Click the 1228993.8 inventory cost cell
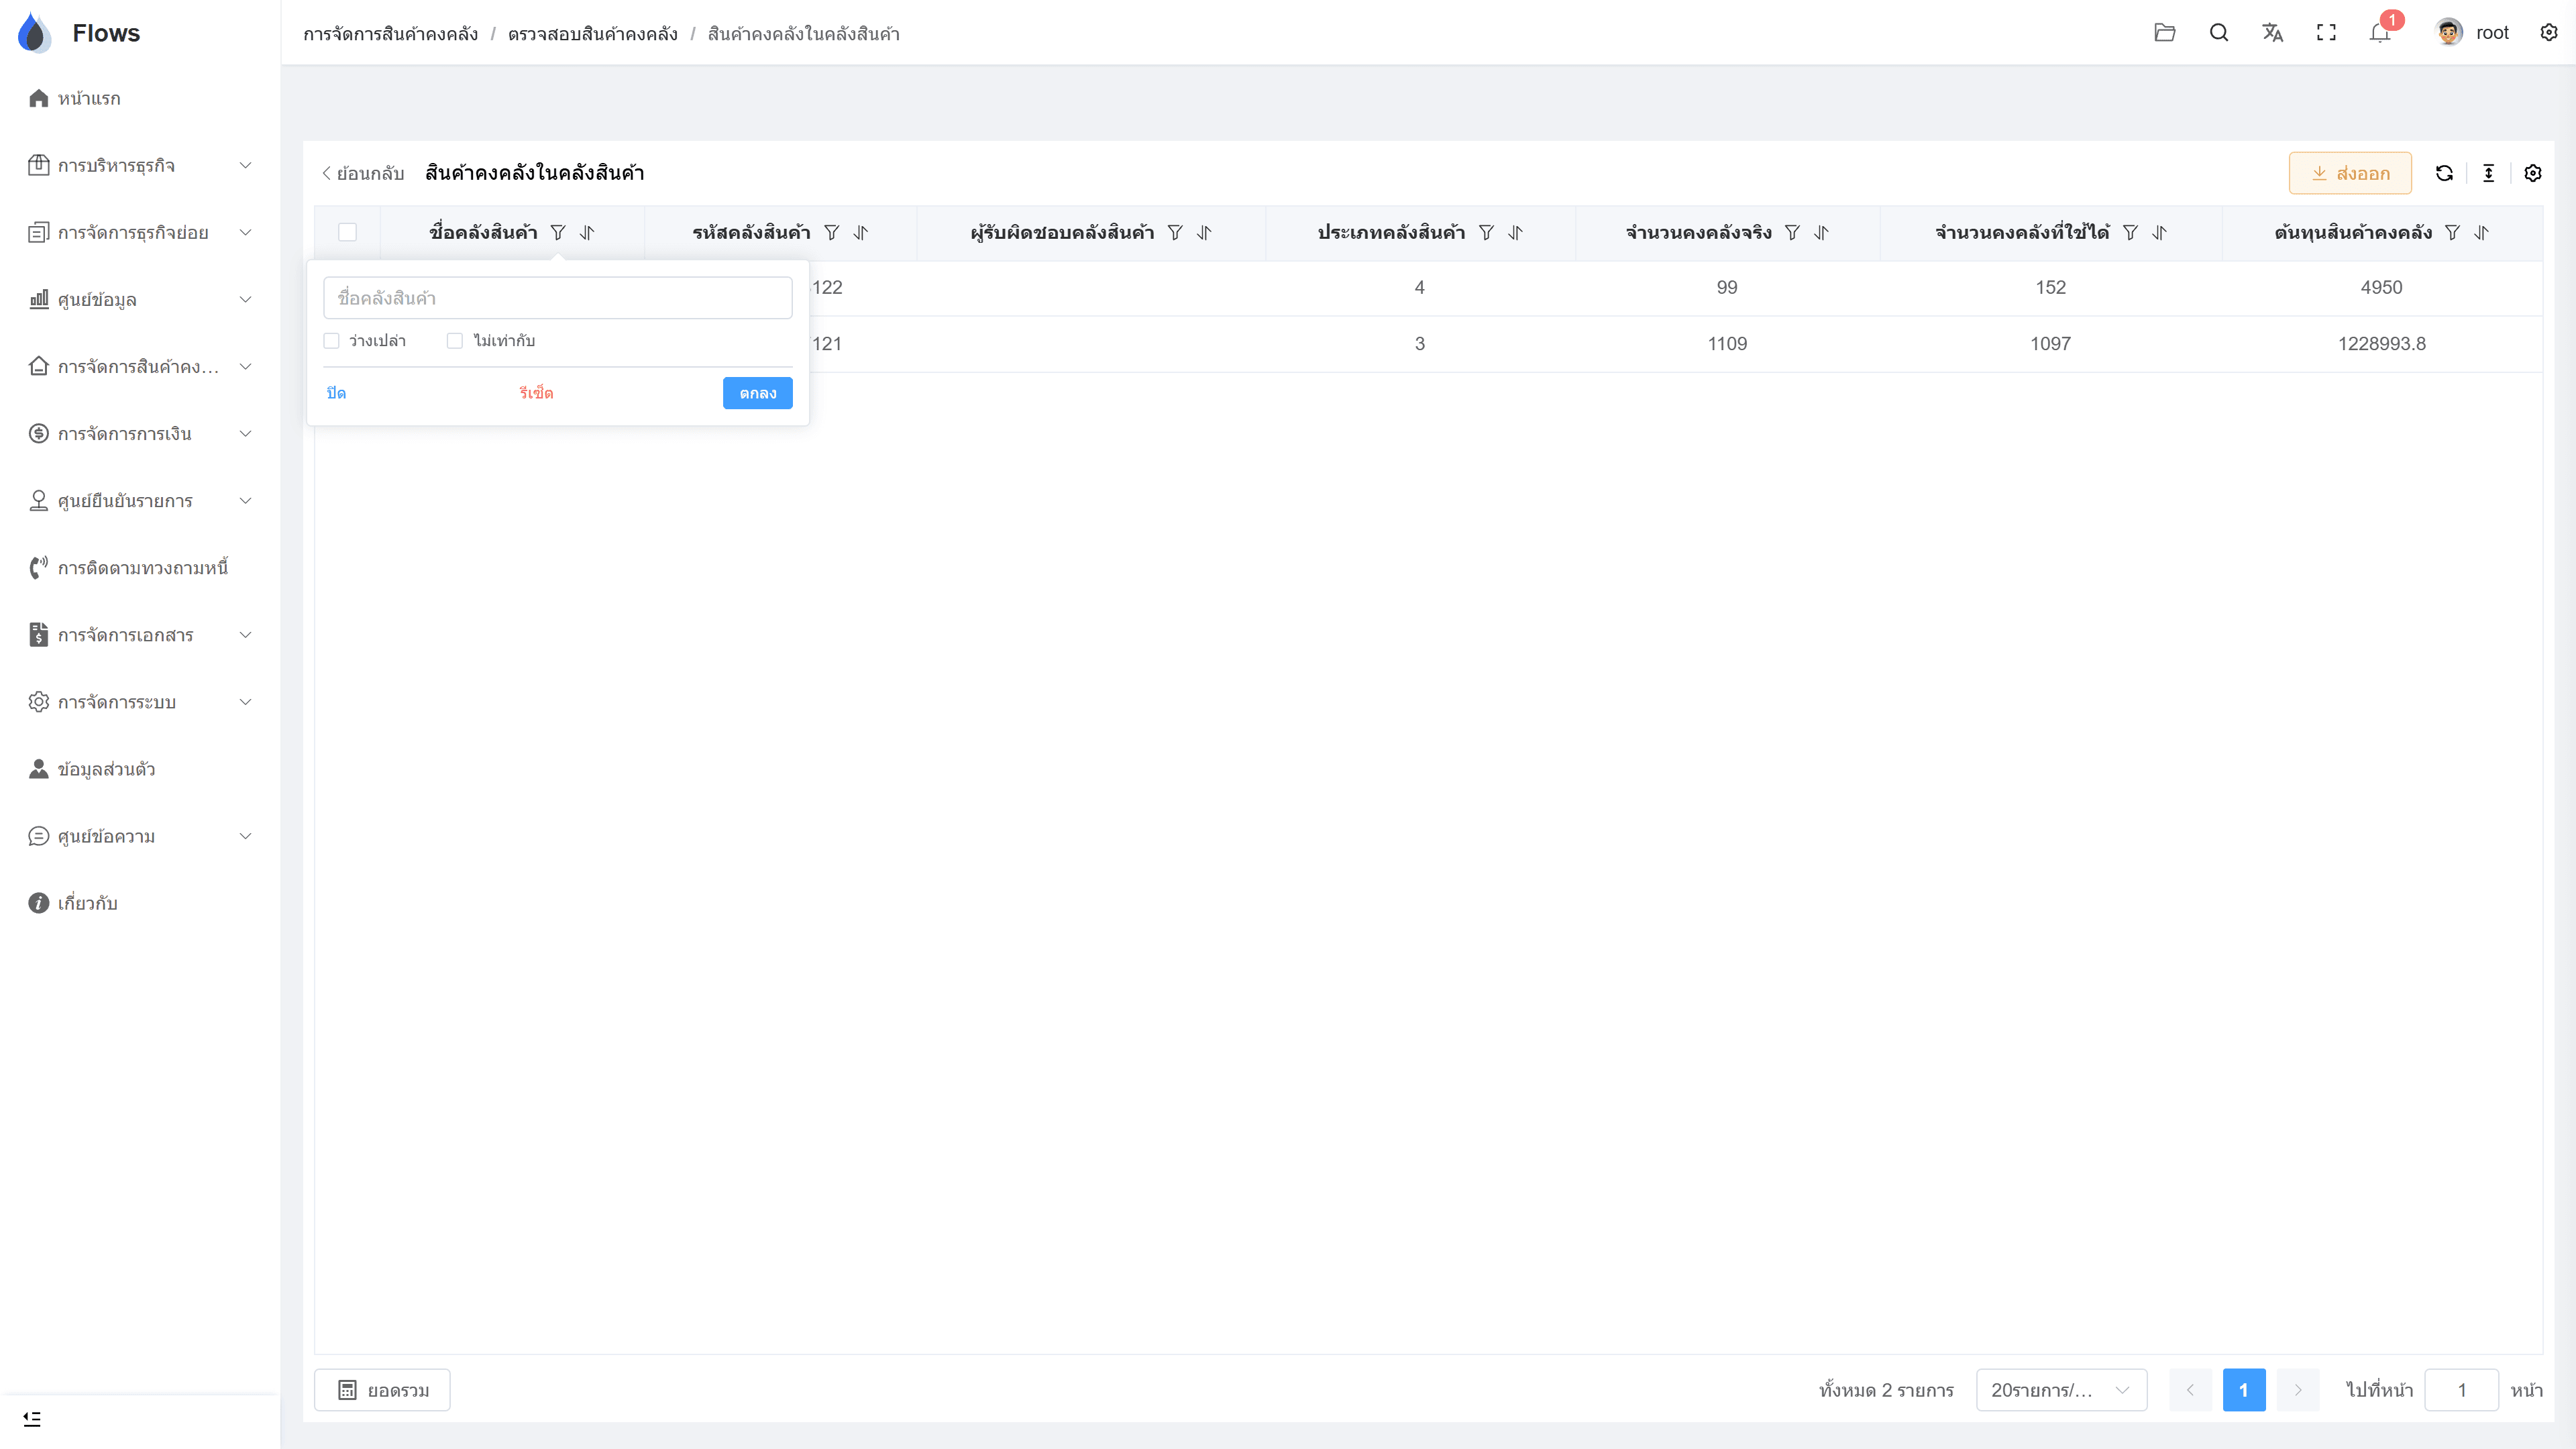Image resolution: width=2576 pixels, height=1449 pixels. (x=2381, y=344)
